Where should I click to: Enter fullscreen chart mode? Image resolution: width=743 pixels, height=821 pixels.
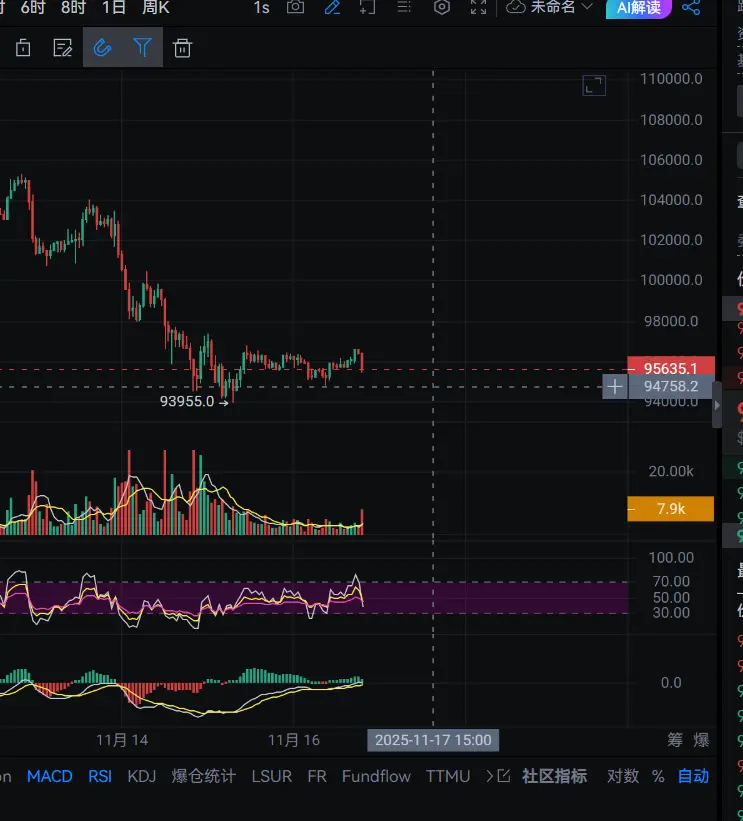tap(478, 7)
